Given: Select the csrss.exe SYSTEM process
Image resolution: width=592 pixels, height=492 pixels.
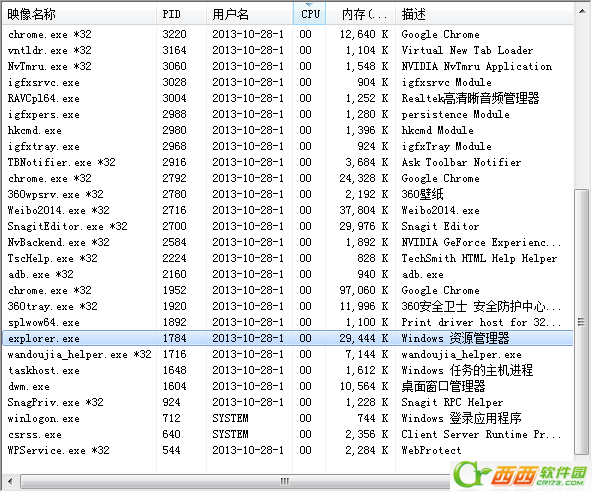Looking at the screenshot, I should [288, 434].
